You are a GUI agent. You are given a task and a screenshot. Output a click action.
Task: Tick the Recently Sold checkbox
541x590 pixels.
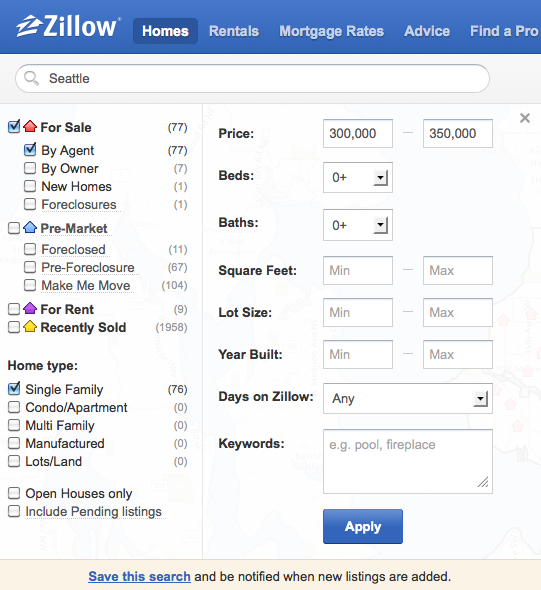coord(14,327)
